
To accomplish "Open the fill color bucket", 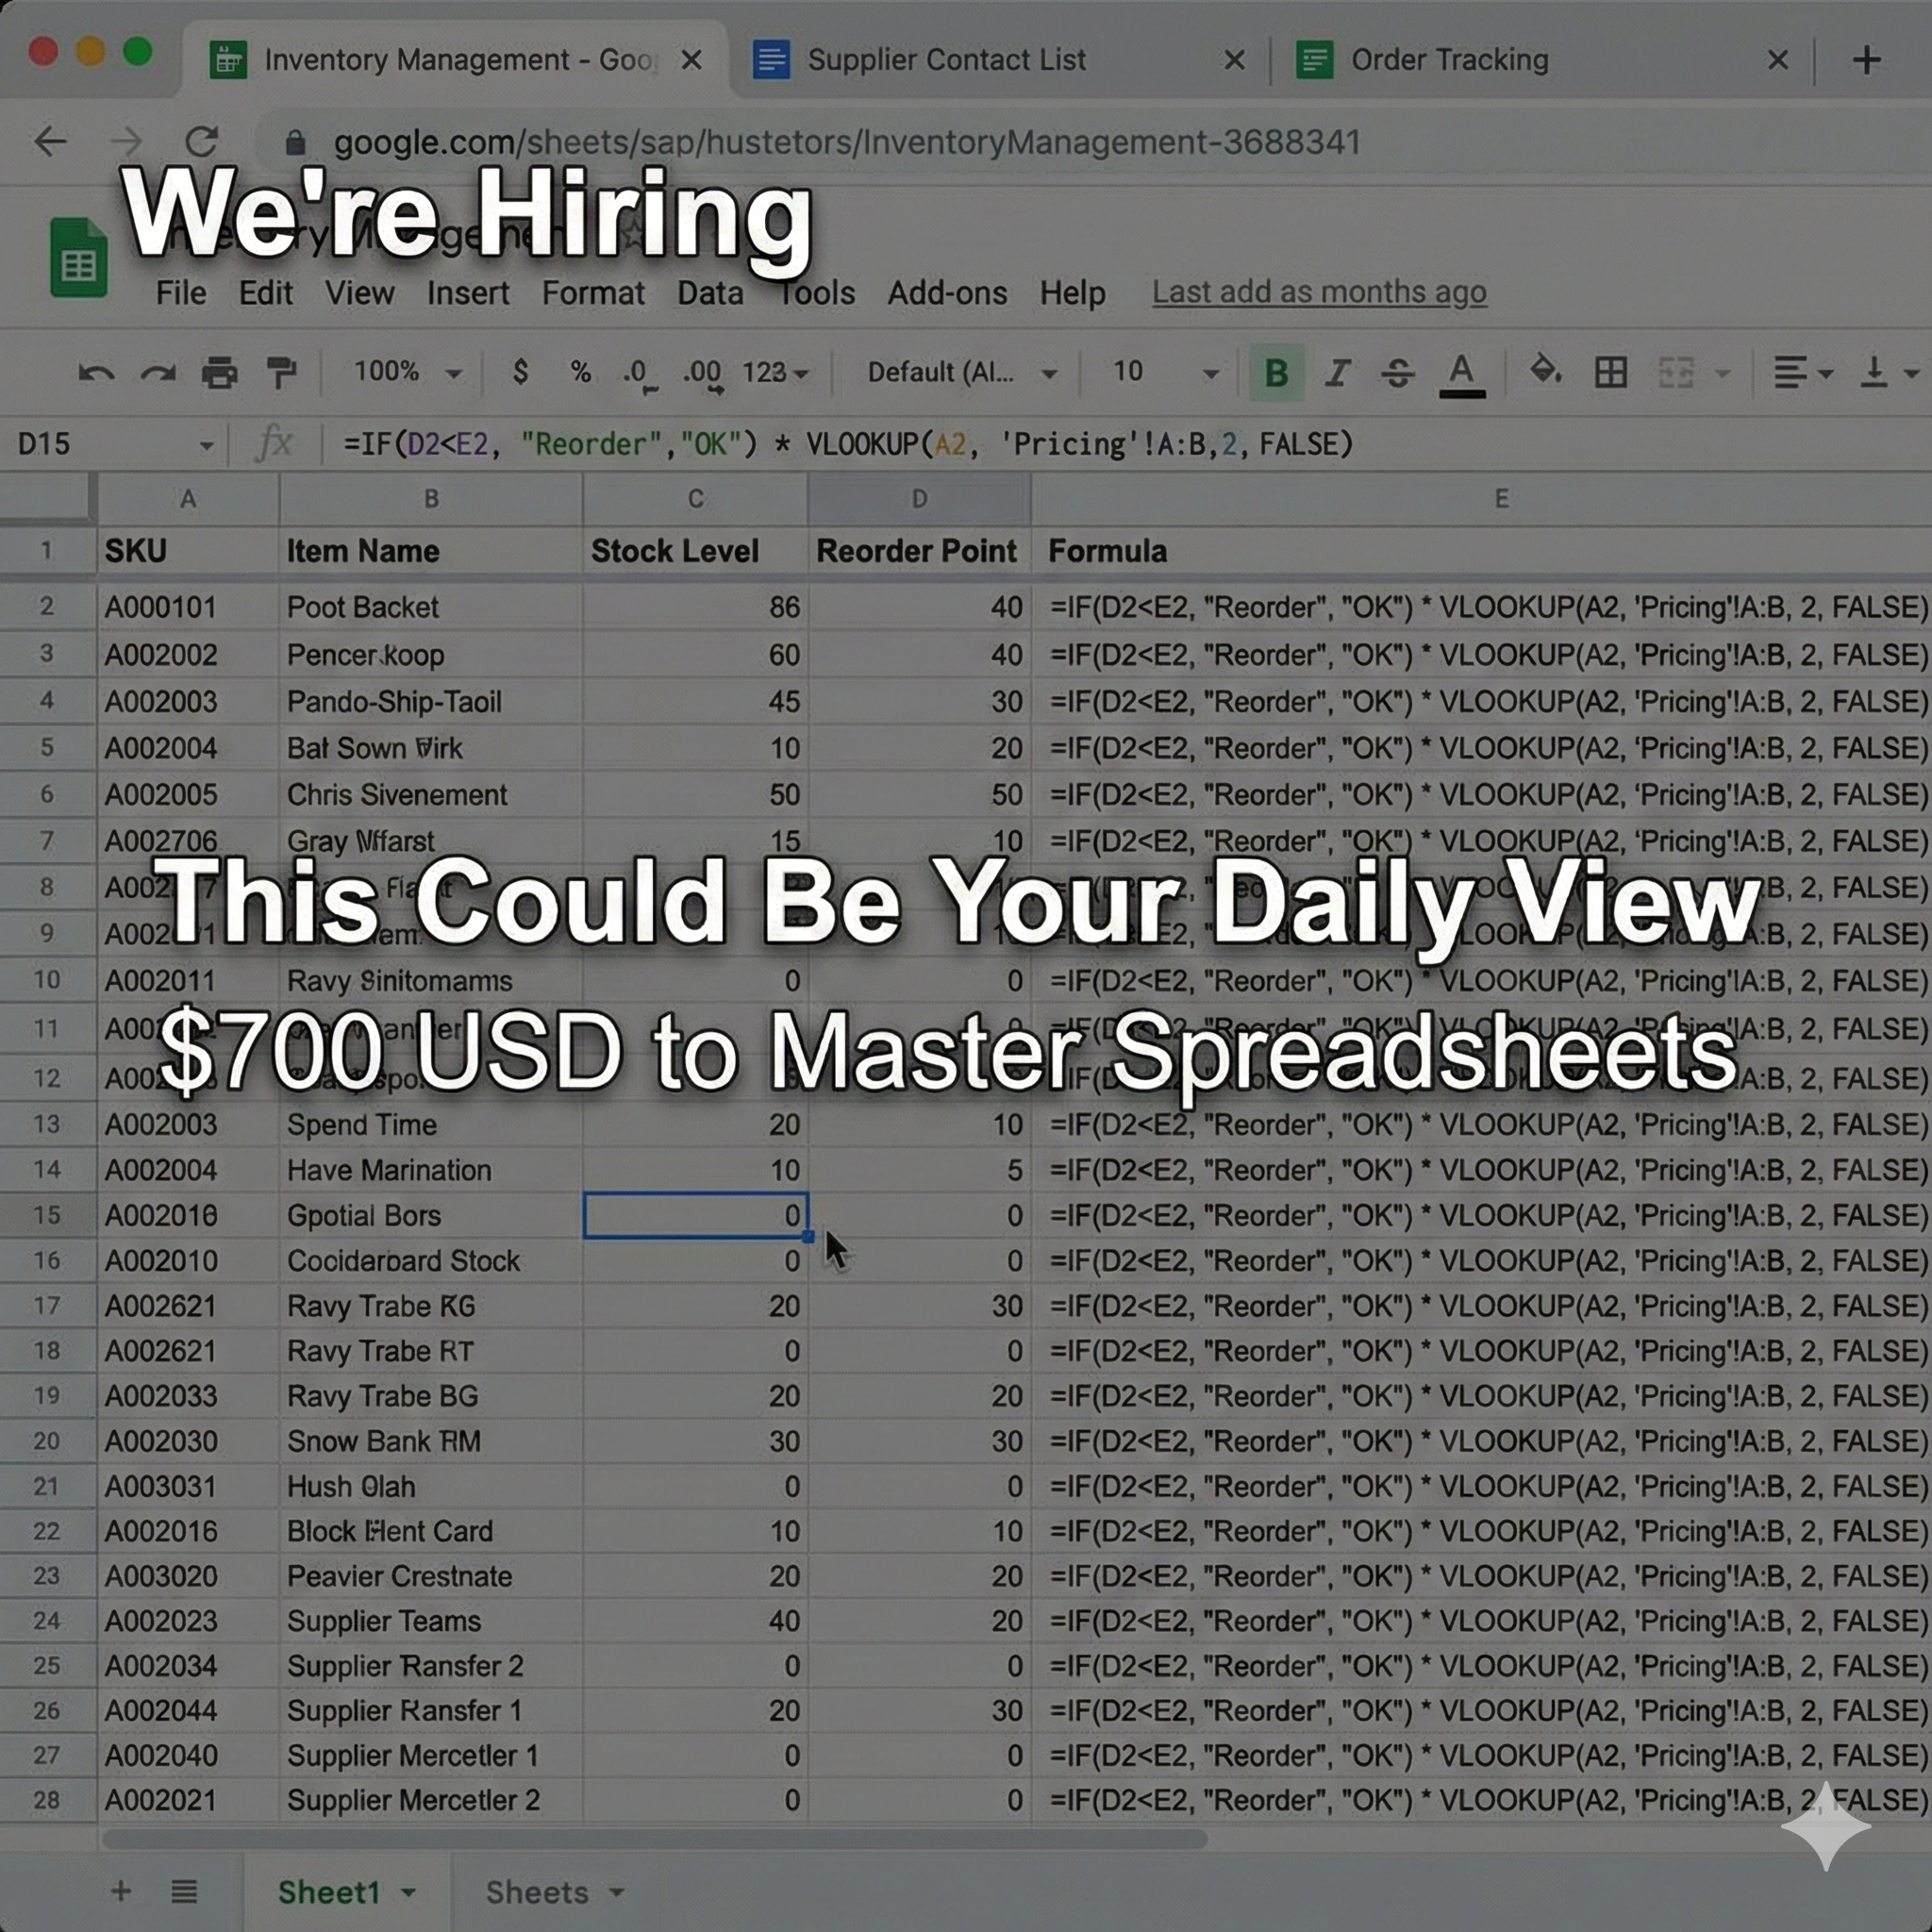I will pyautogui.click(x=1545, y=371).
